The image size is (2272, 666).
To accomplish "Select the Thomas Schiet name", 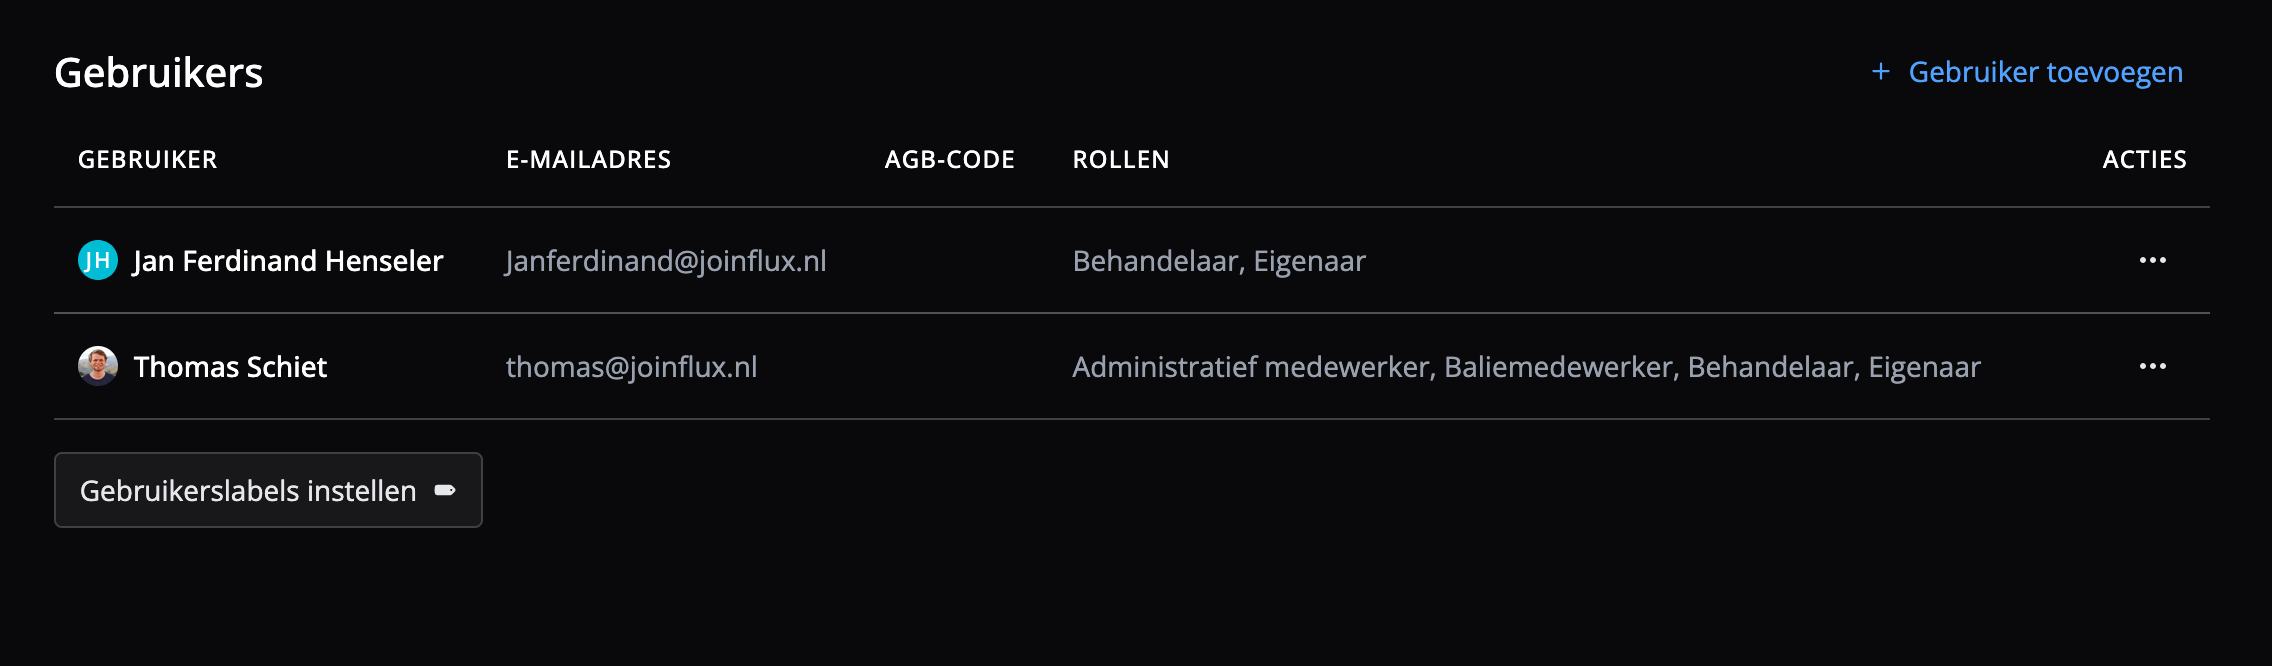I will [x=230, y=367].
